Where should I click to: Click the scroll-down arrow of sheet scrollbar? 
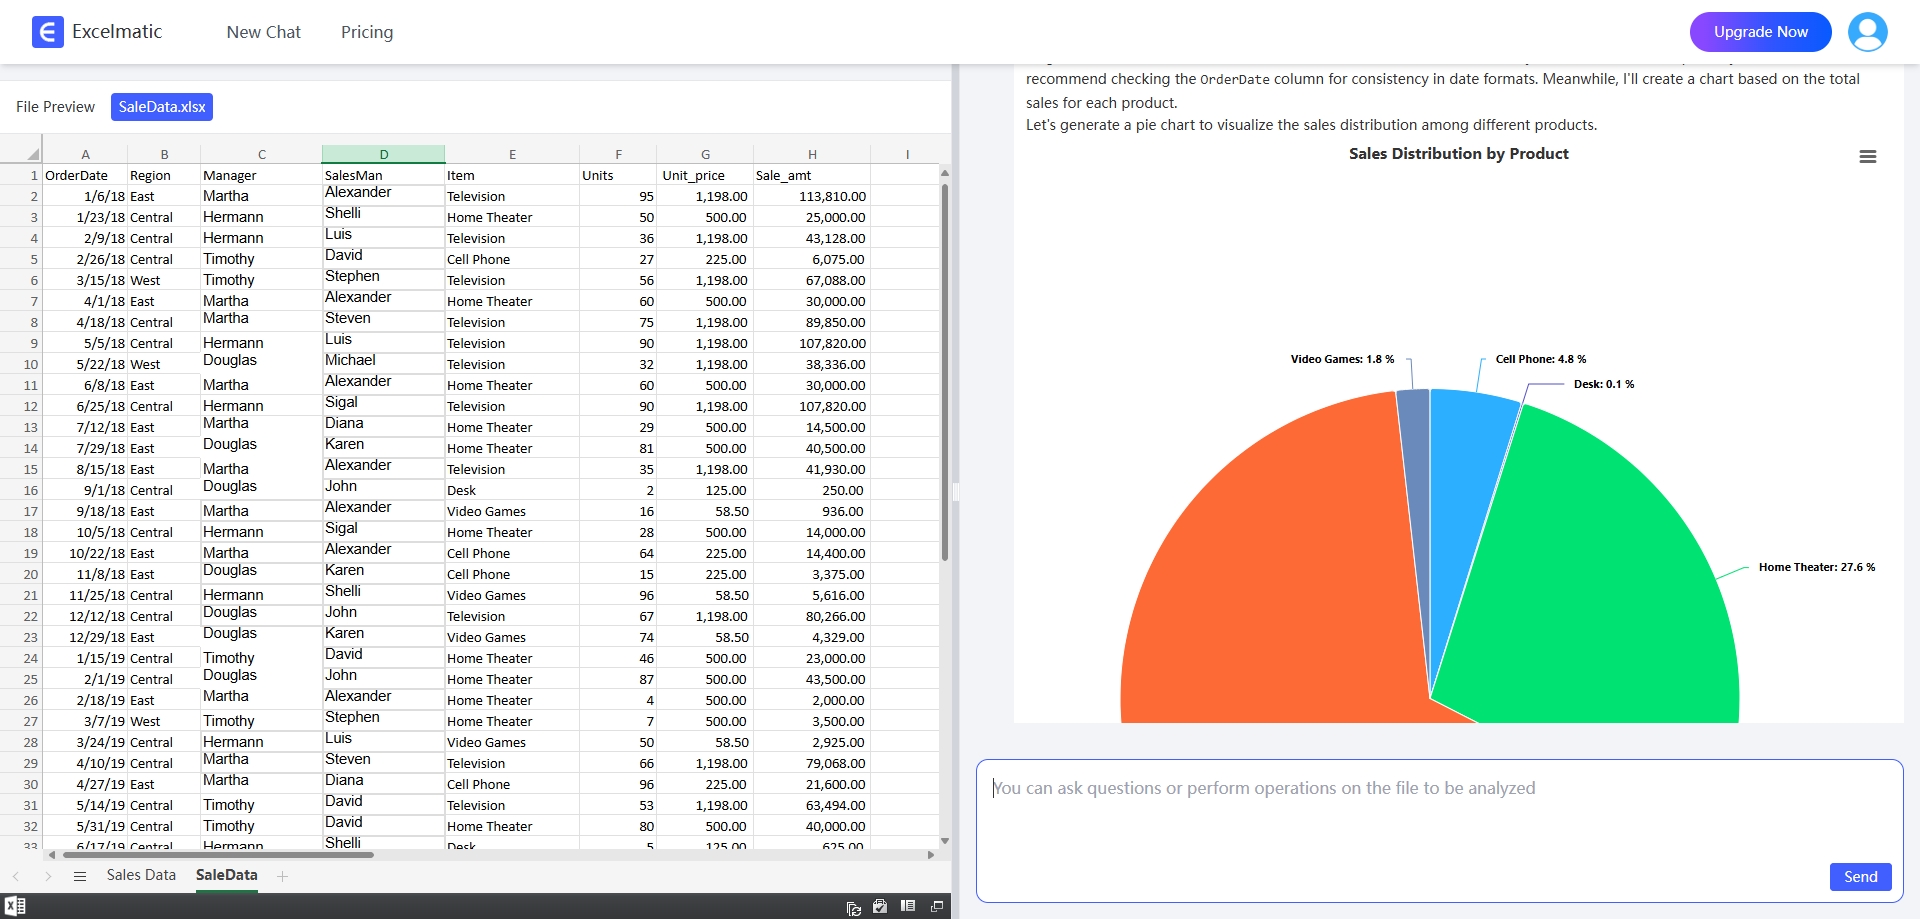pos(944,841)
